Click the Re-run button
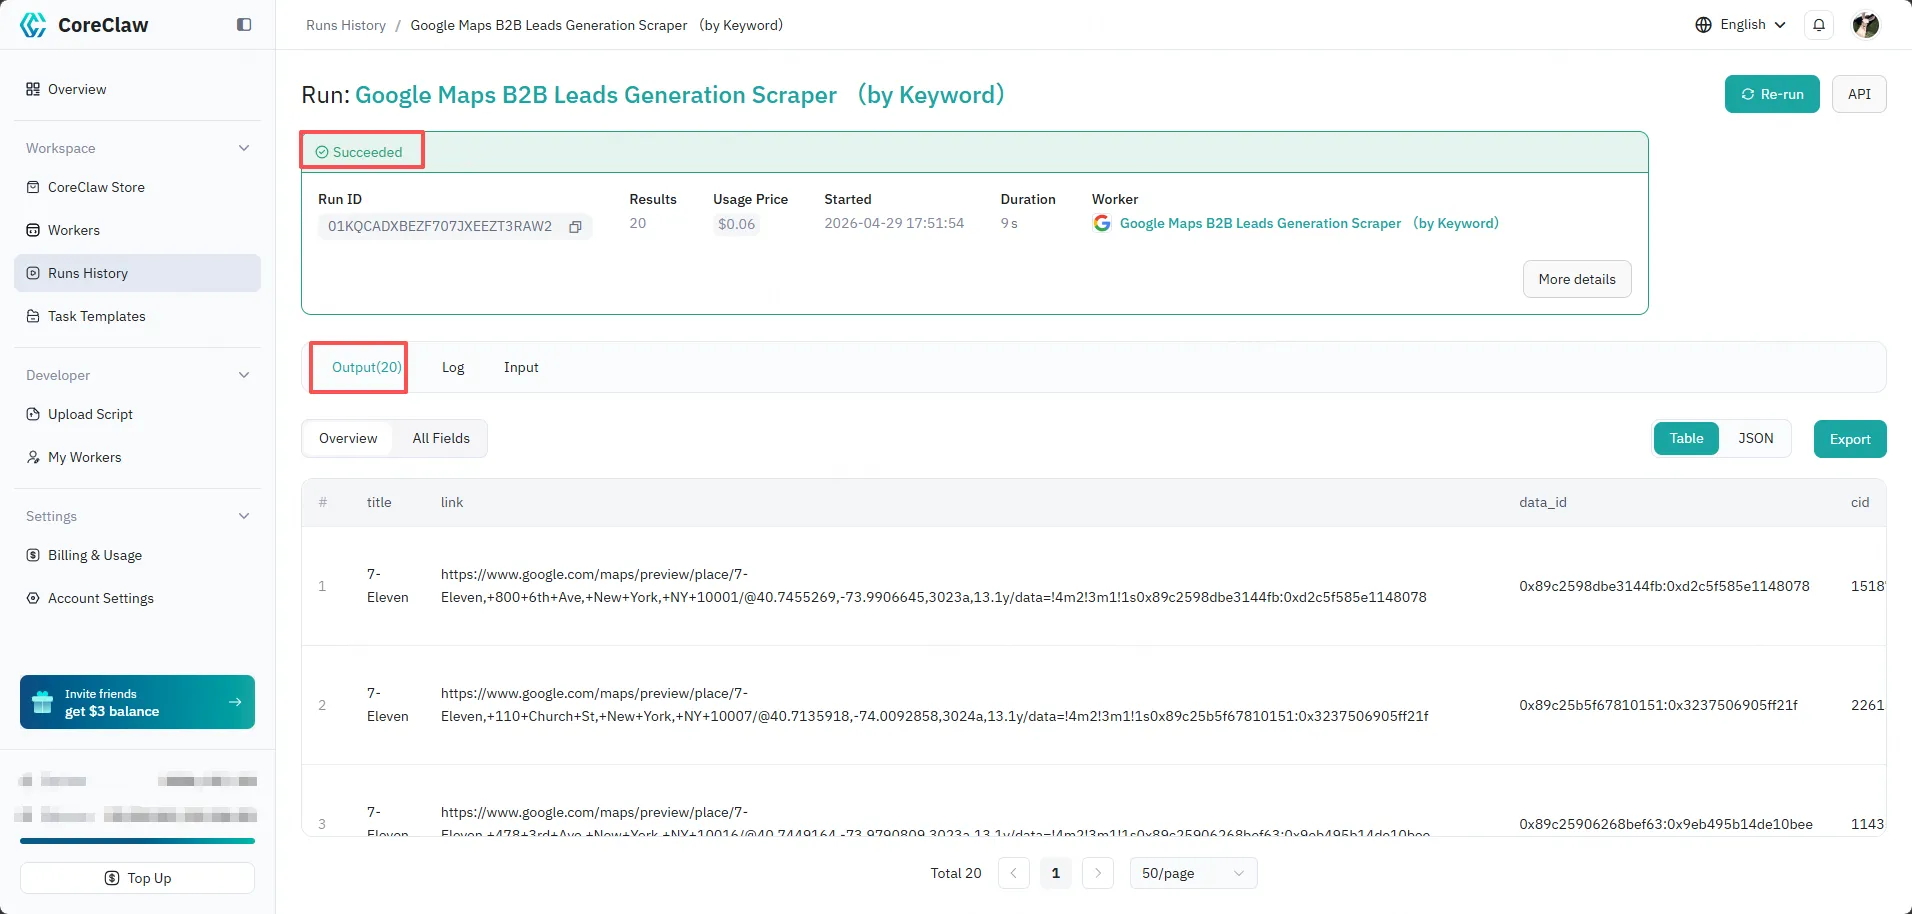 pyautogui.click(x=1772, y=94)
